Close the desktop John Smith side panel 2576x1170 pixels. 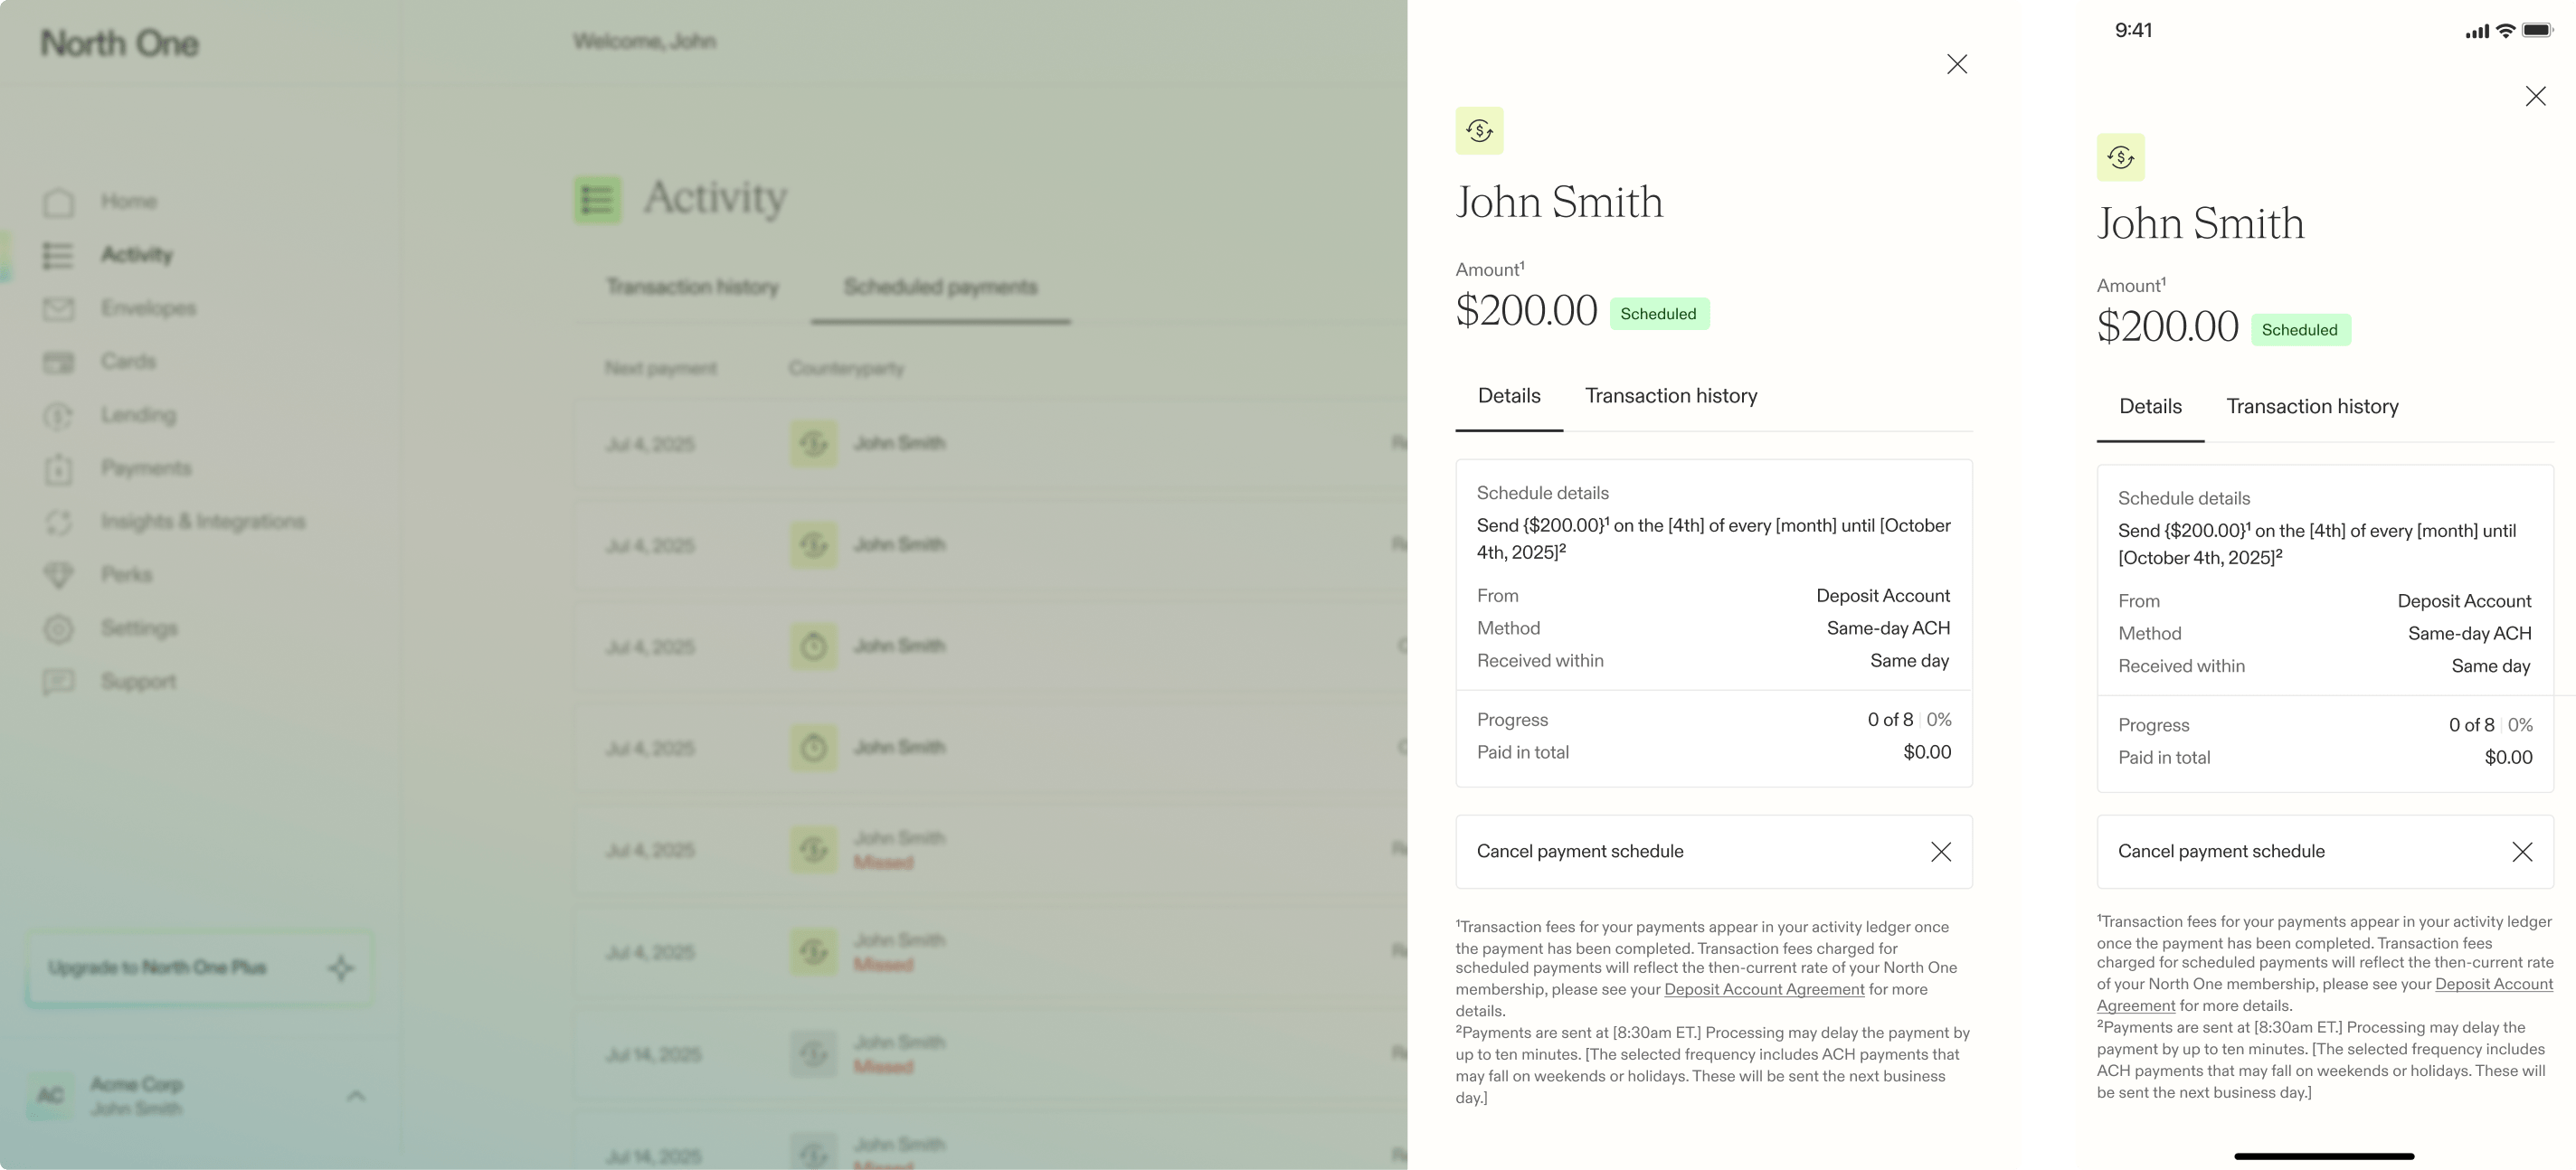click(x=1957, y=64)
